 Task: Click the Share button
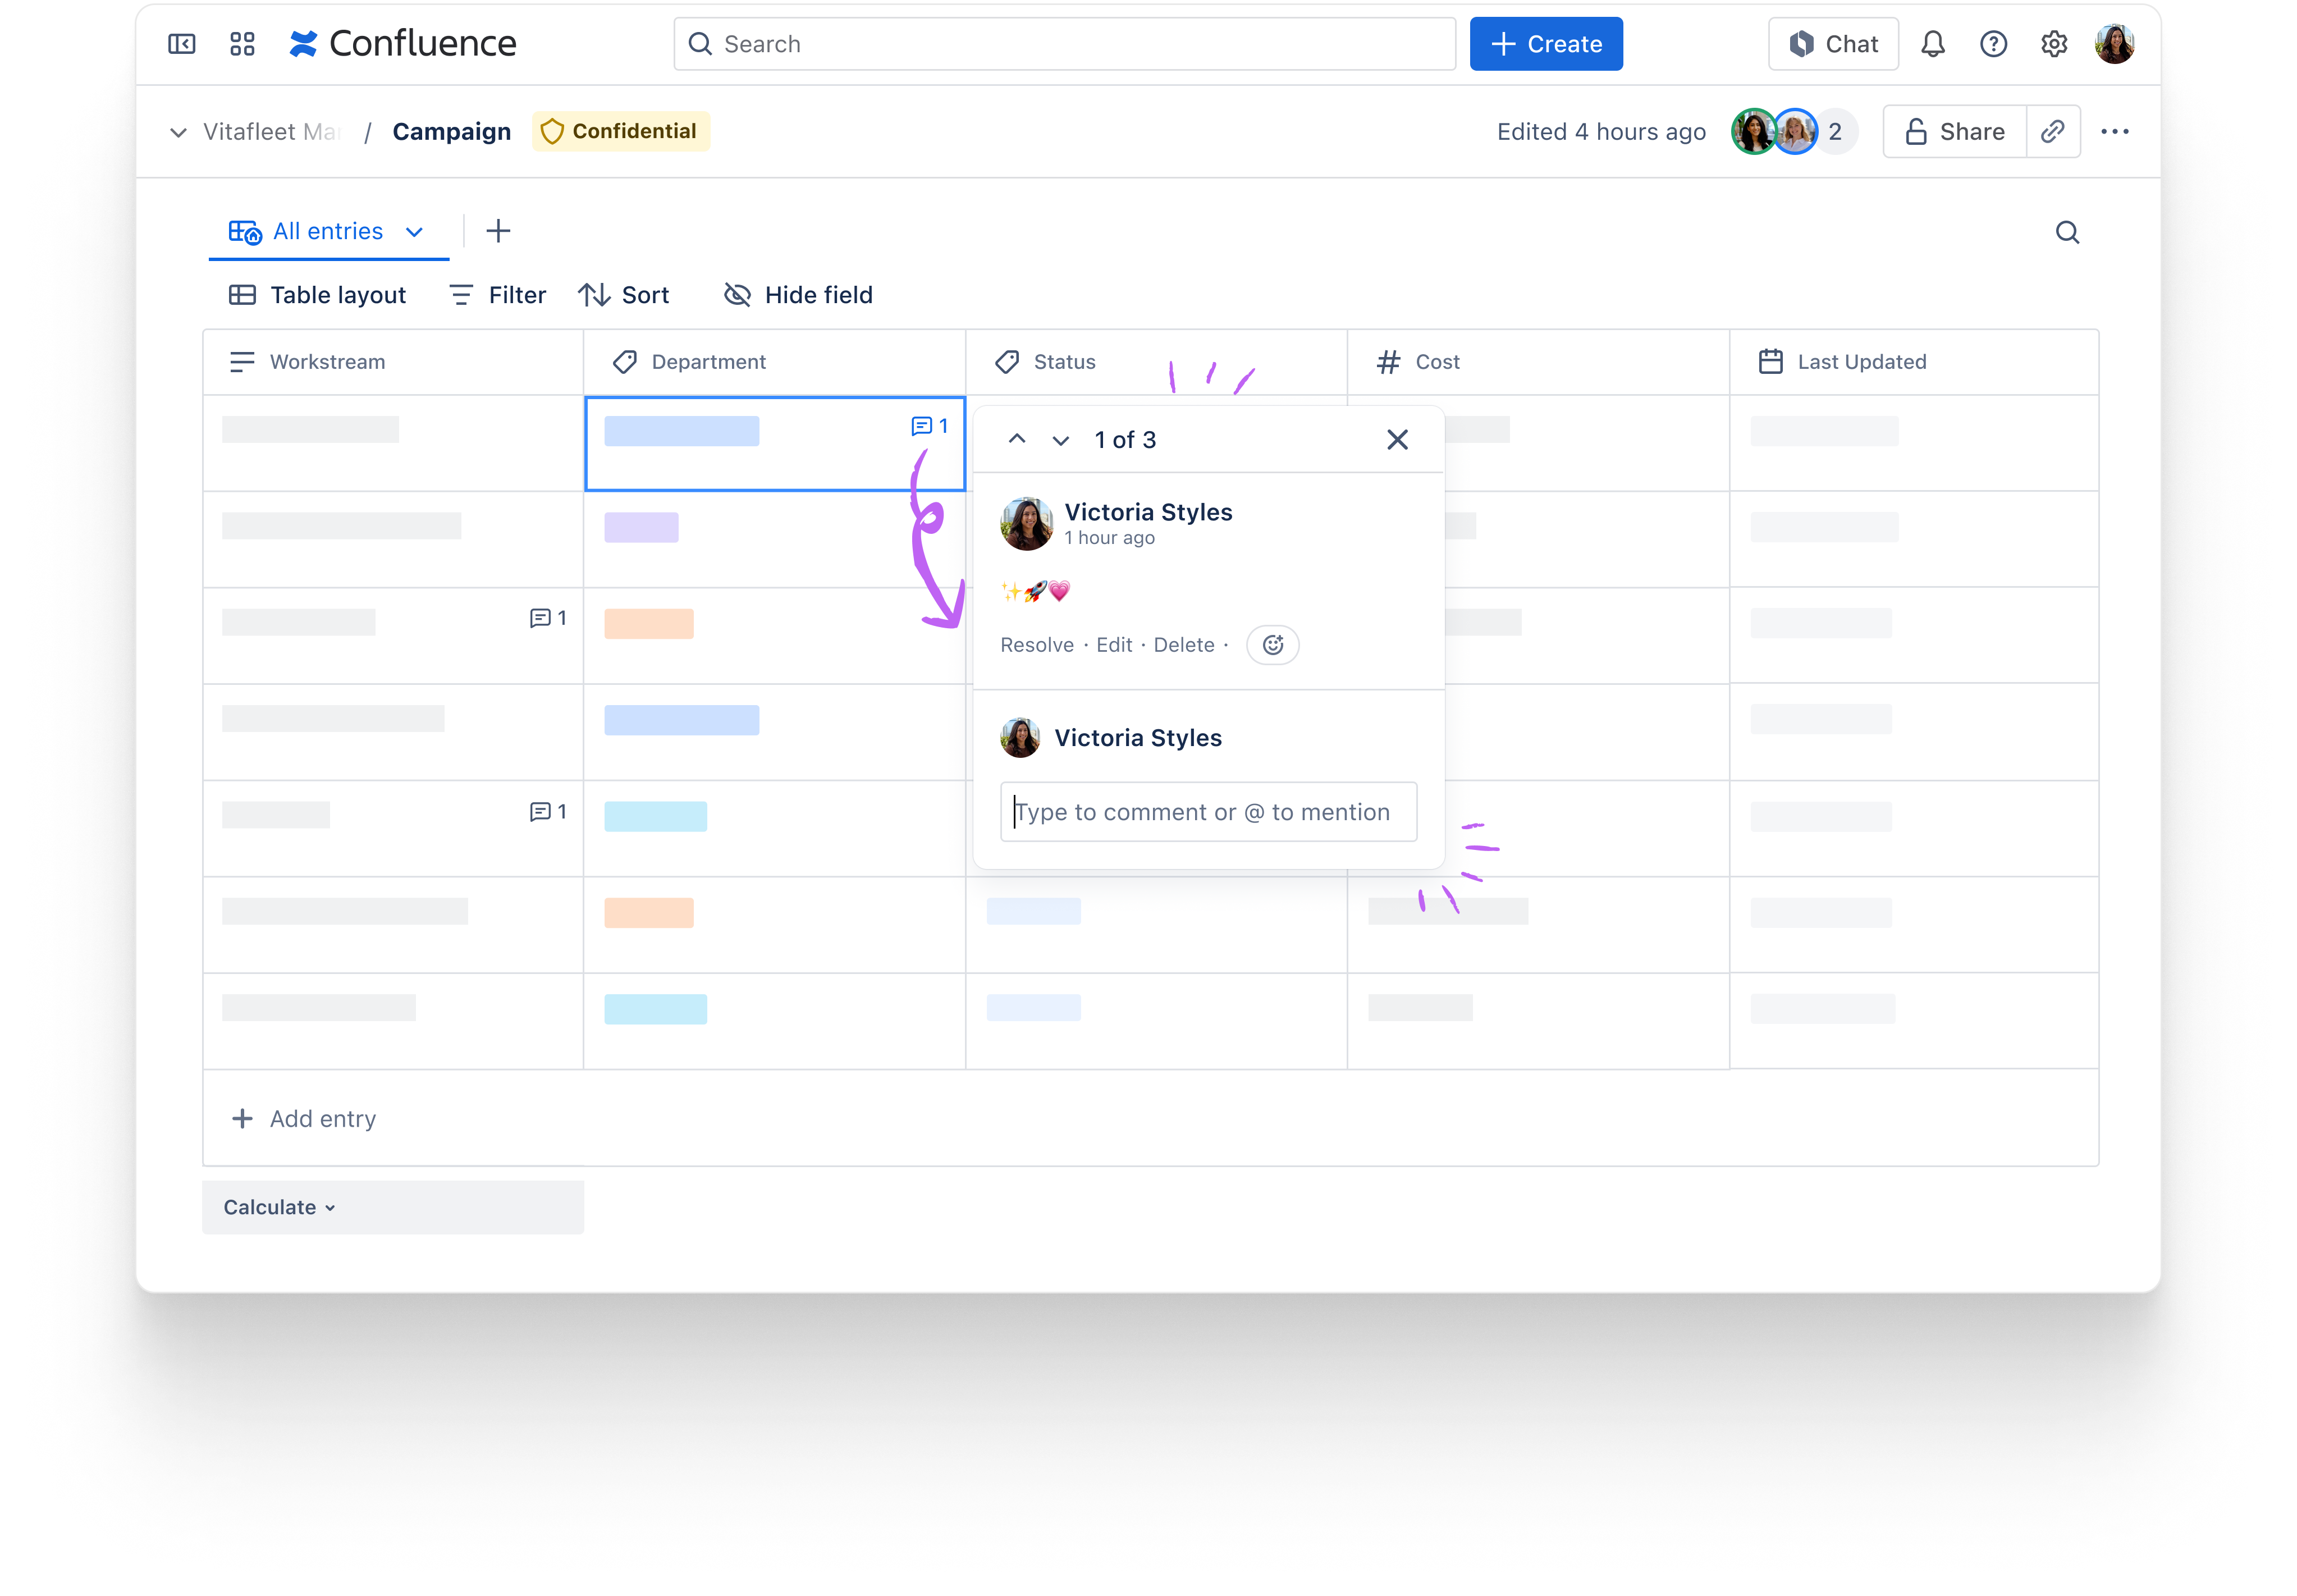click(x=1954, y=131)
